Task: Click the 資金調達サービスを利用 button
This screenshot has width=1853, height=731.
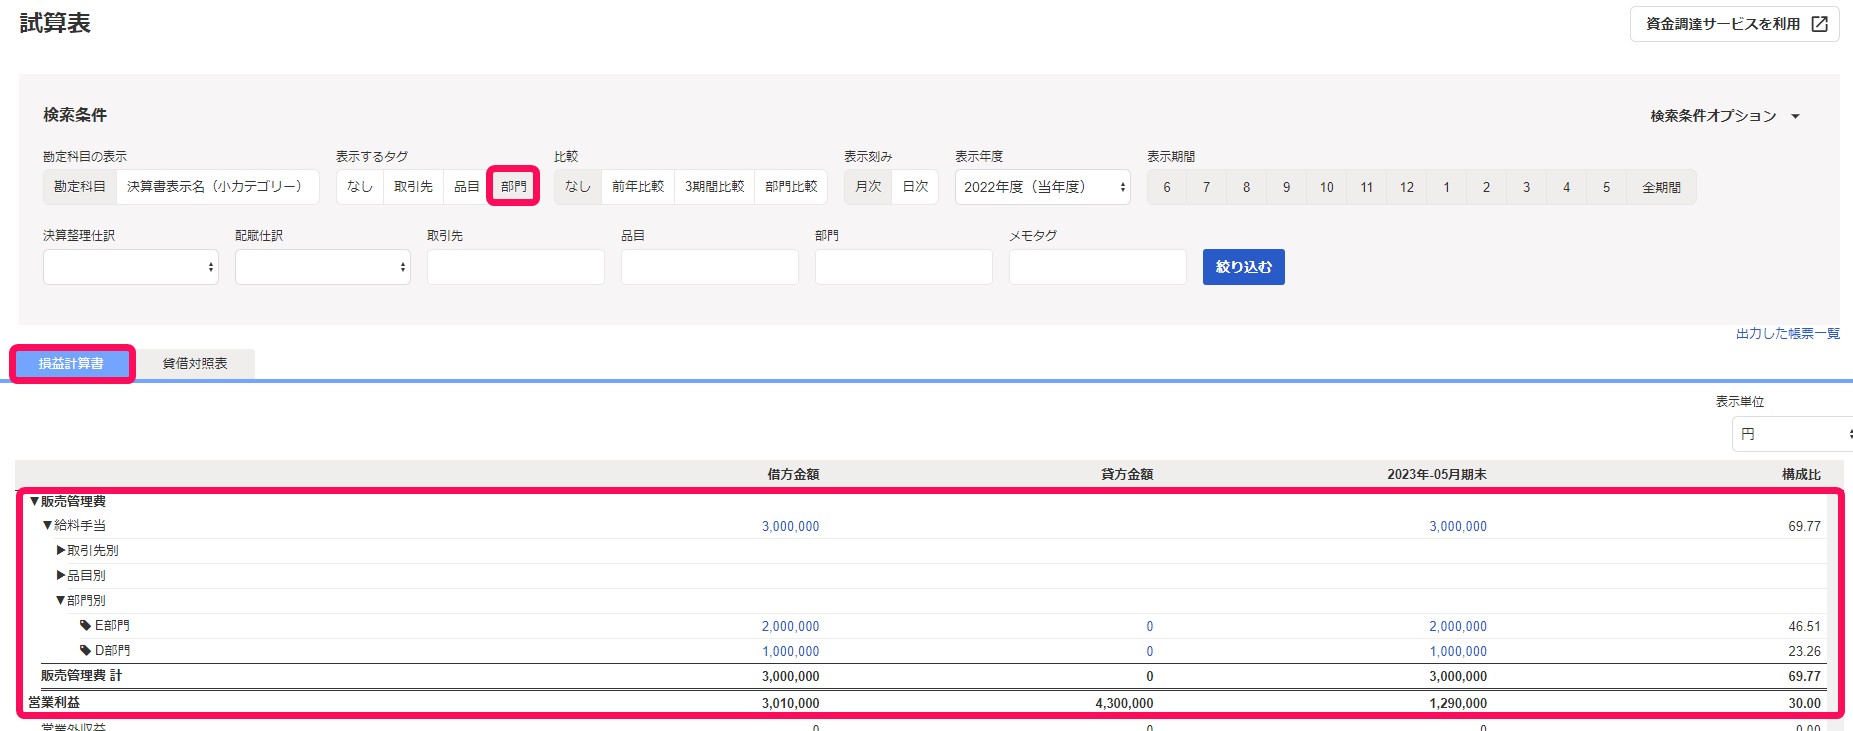Action: click(x=1735, y=24)
